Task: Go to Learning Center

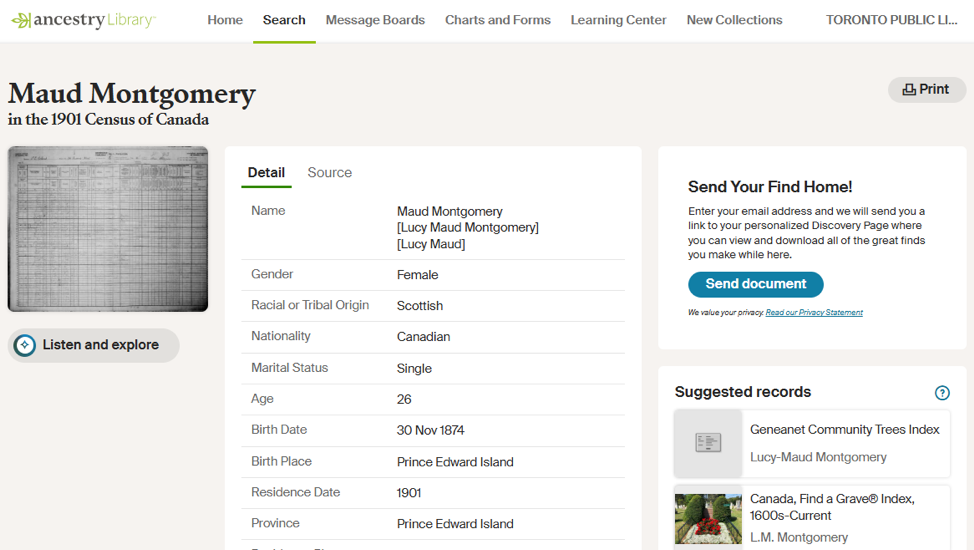Action: click(x=618, y=20)
